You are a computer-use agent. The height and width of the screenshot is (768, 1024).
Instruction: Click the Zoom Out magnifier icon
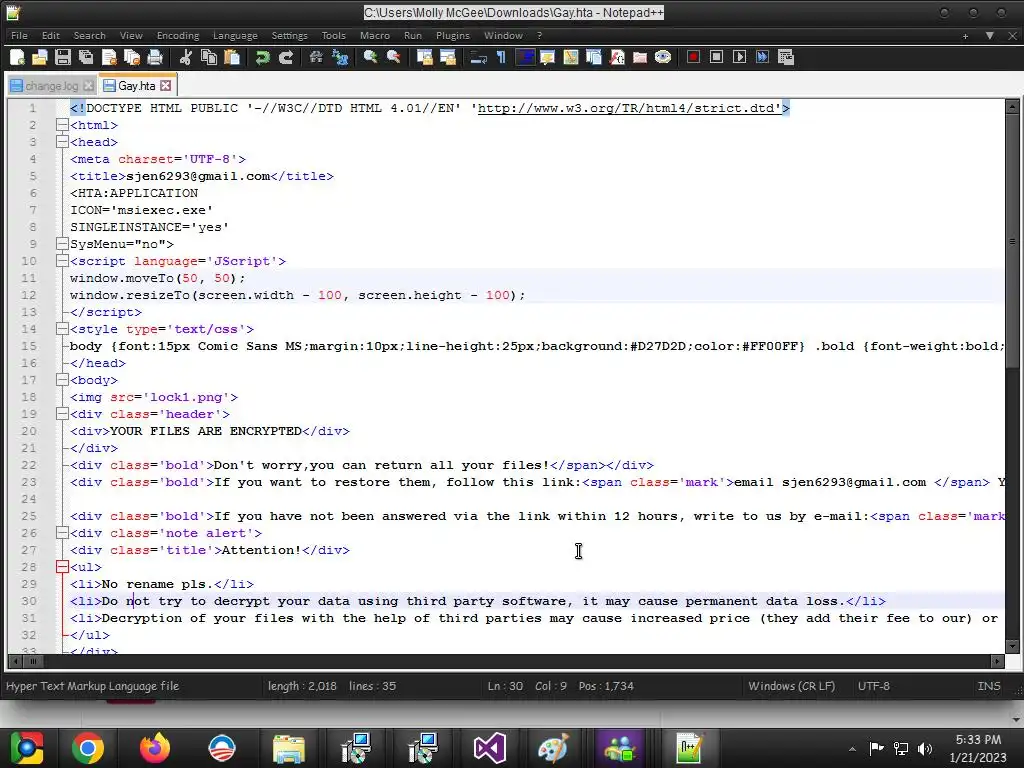tap(393, 57)
